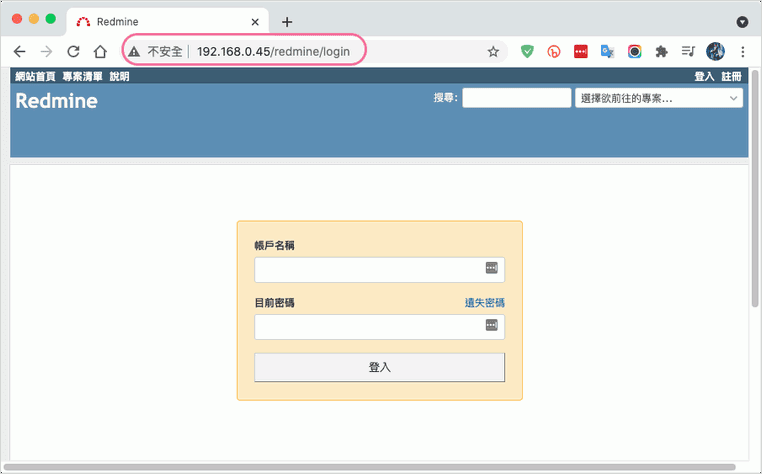Viewport: 762px width, 474px height.
Task: Click the tab search dropdown arrow
Action: click(742, 22)
